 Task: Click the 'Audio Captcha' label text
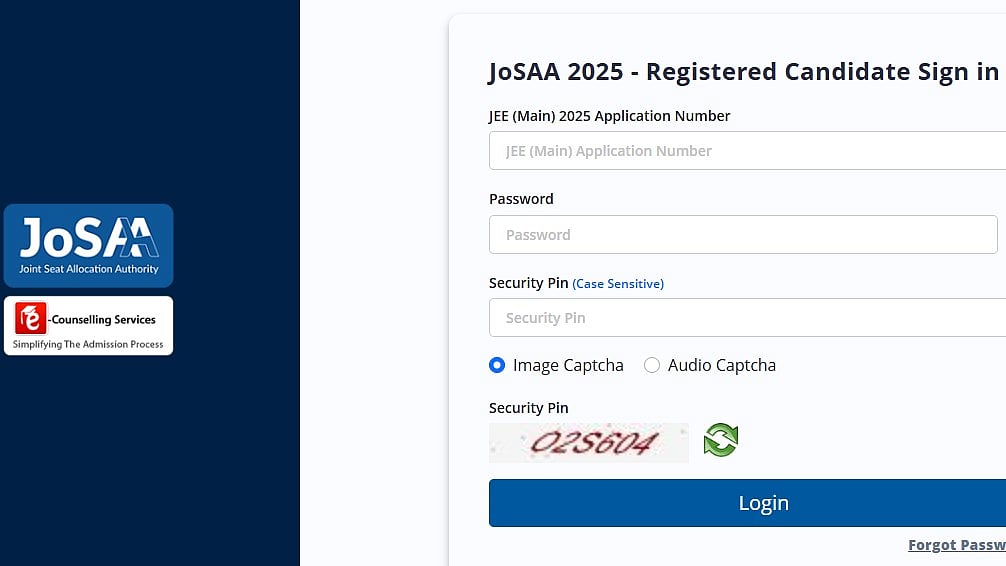(722, 365)
